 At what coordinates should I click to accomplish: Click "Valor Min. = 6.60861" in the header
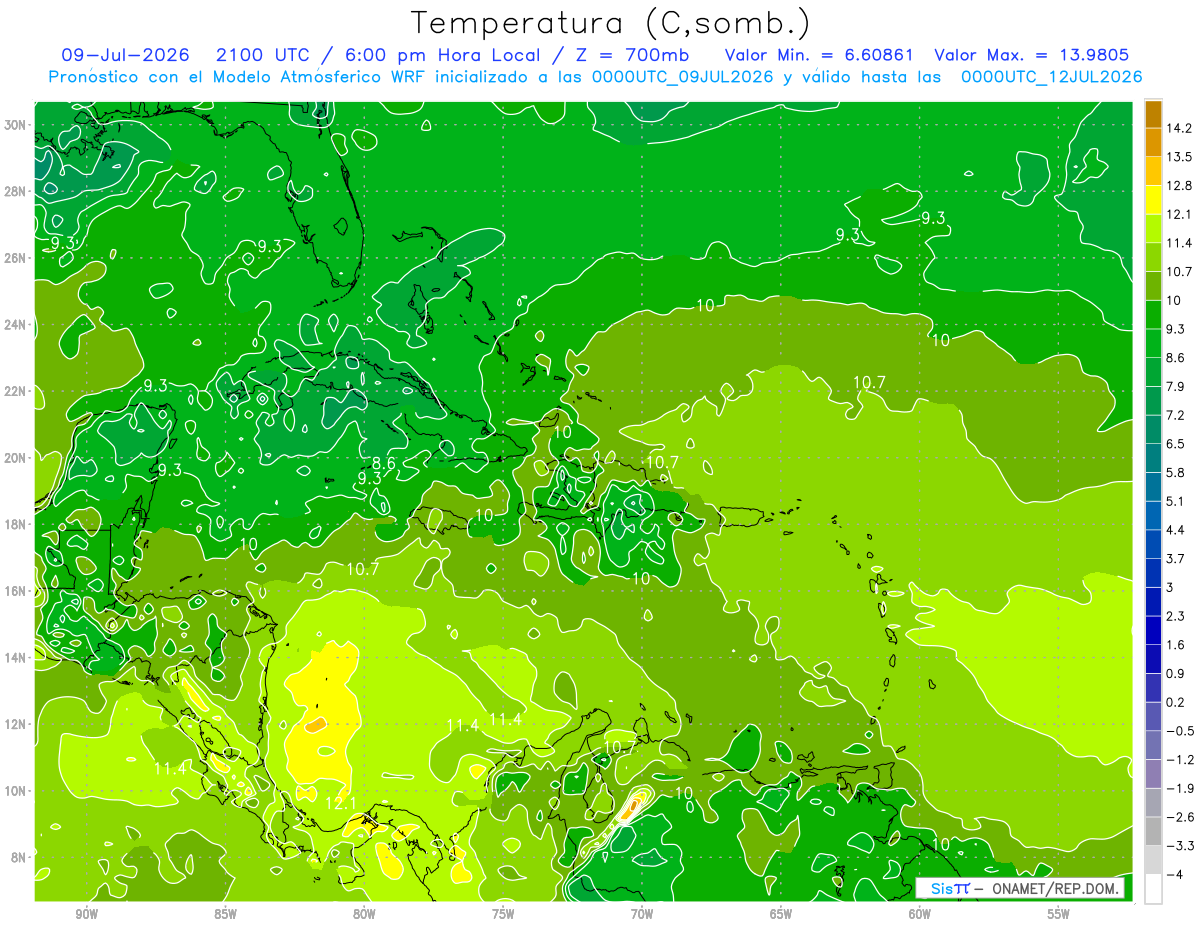coord(819,55)
